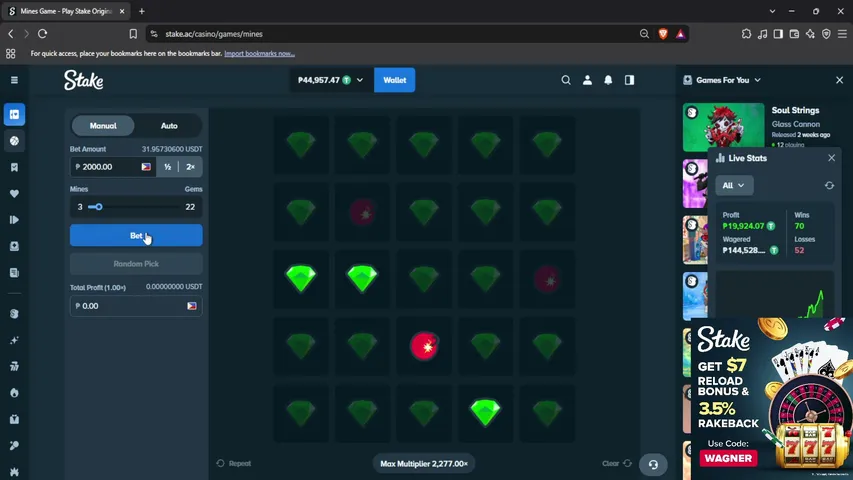Screen dimensions: 853x480
Task: Open browser extensions puzzle icon
Action: click(x=746, y=34)
